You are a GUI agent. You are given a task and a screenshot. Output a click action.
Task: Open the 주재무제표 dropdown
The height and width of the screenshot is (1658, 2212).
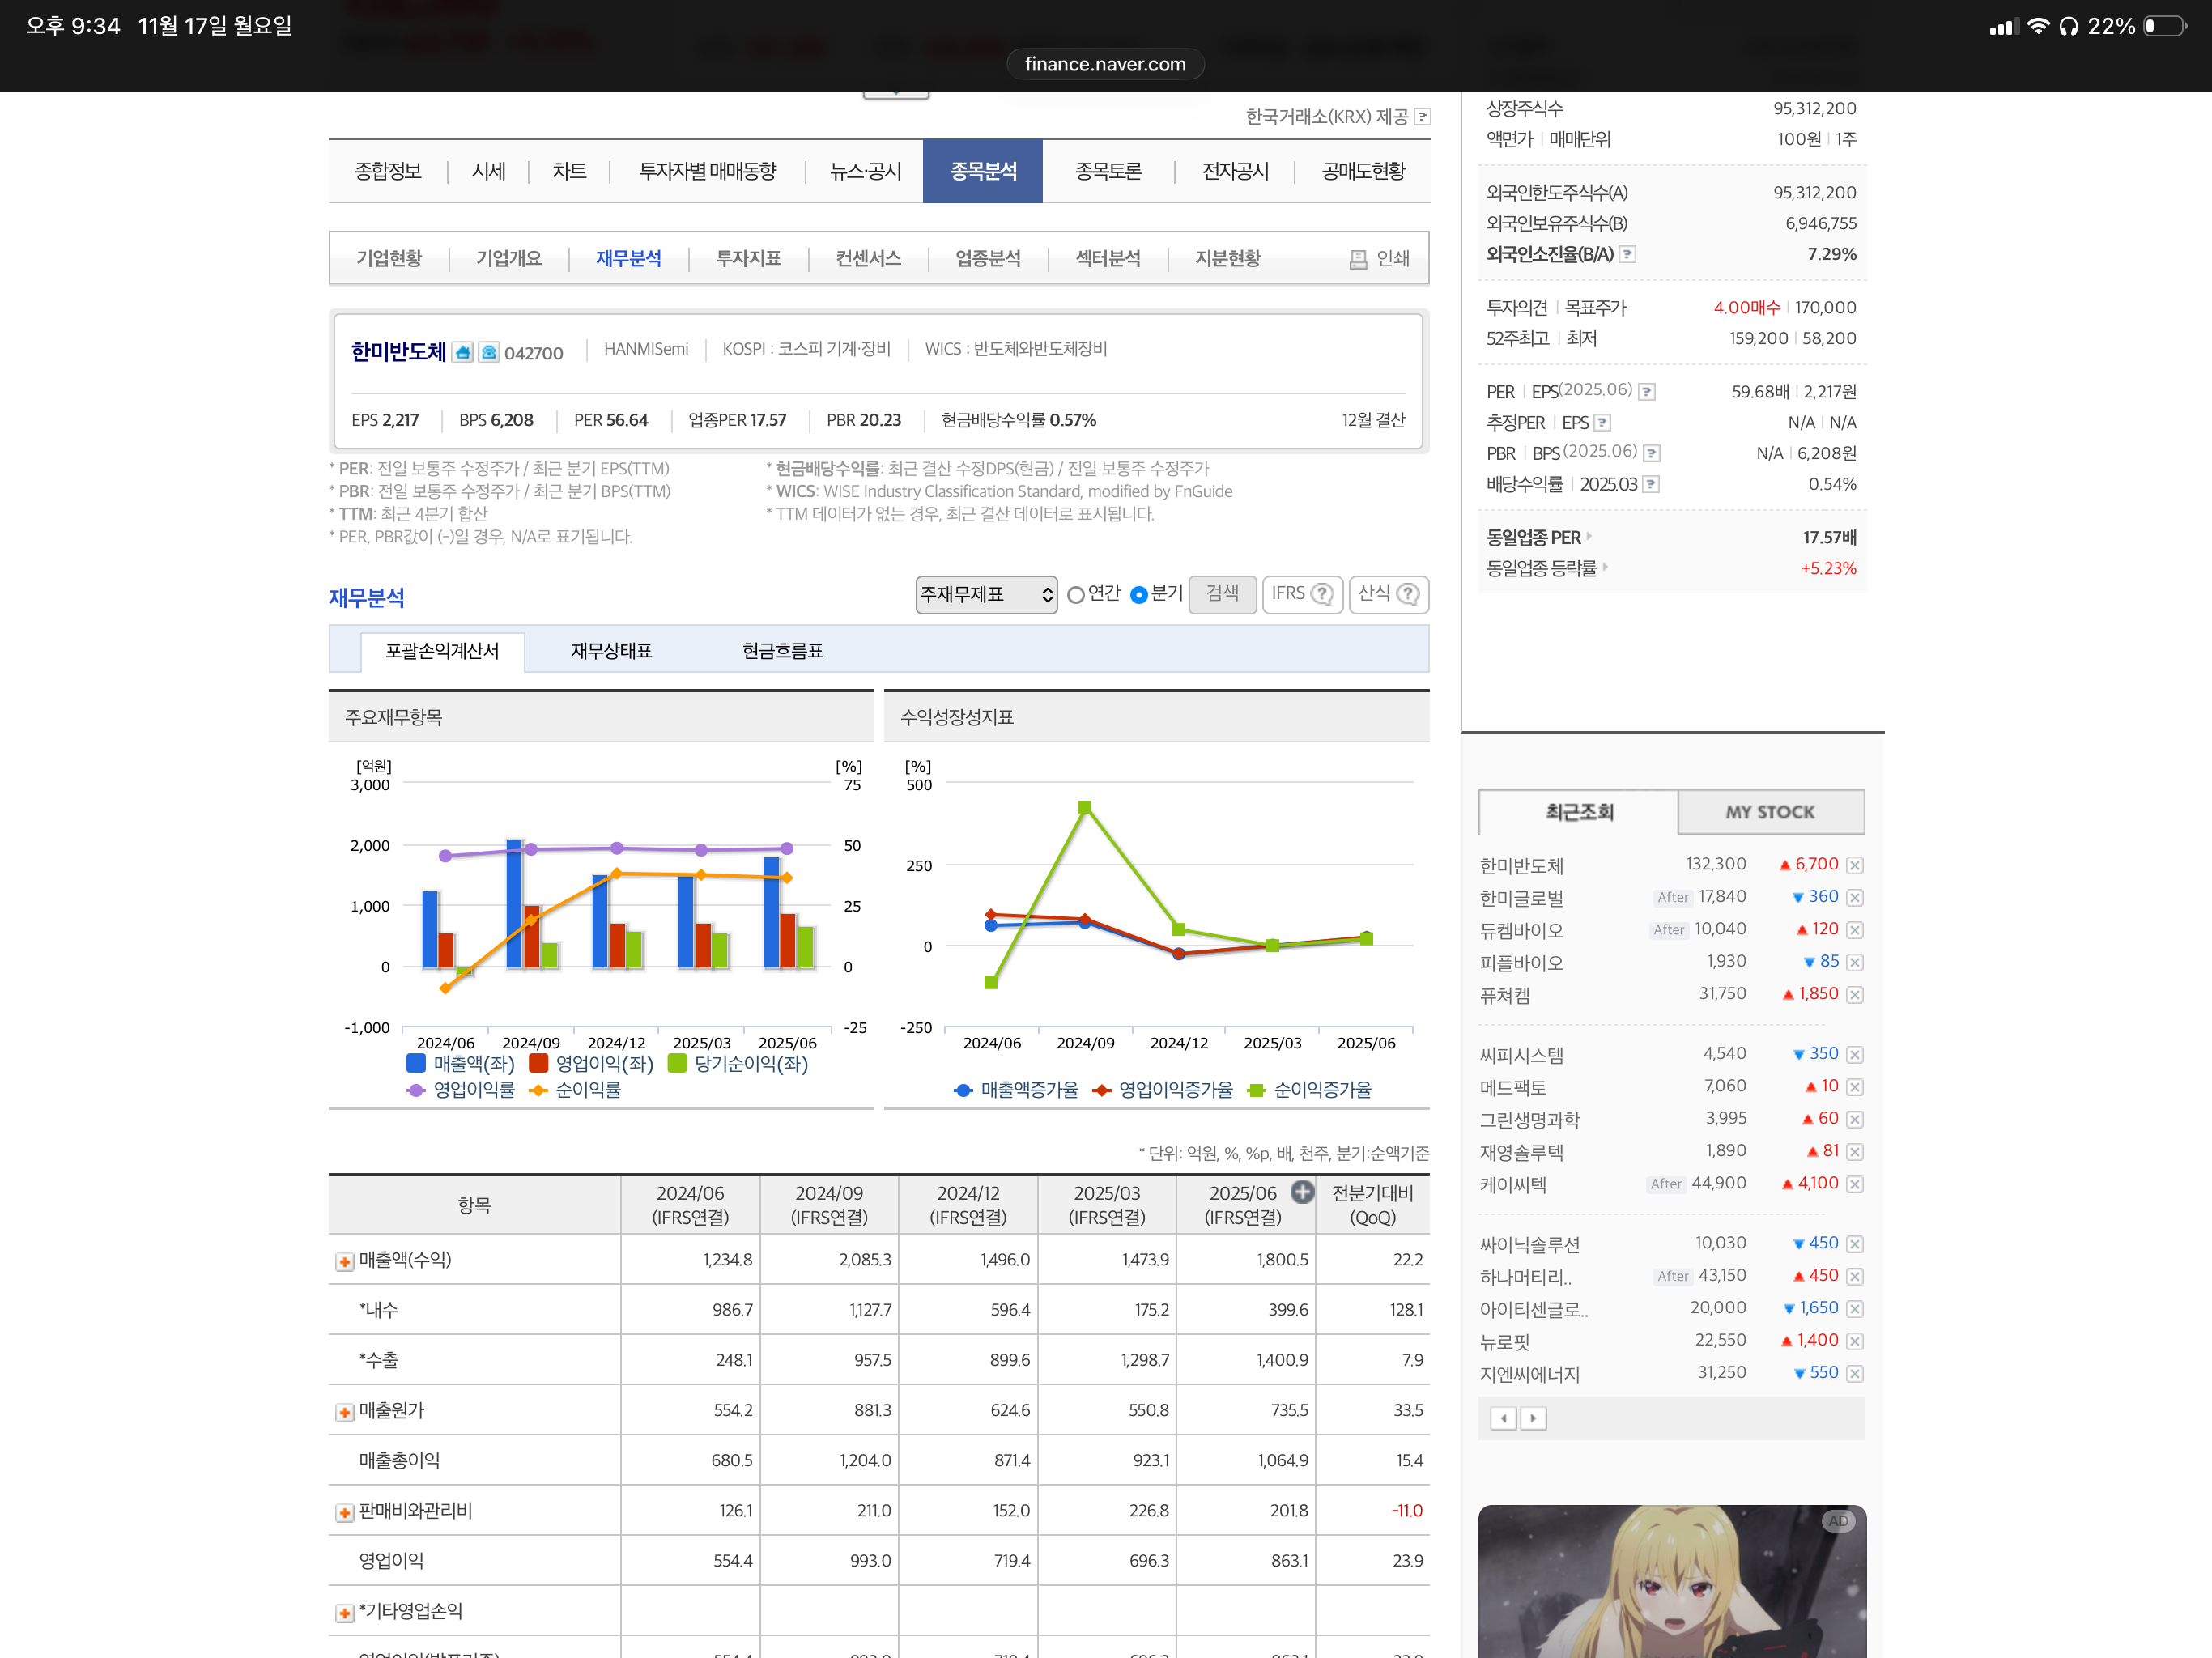(986, 594)
